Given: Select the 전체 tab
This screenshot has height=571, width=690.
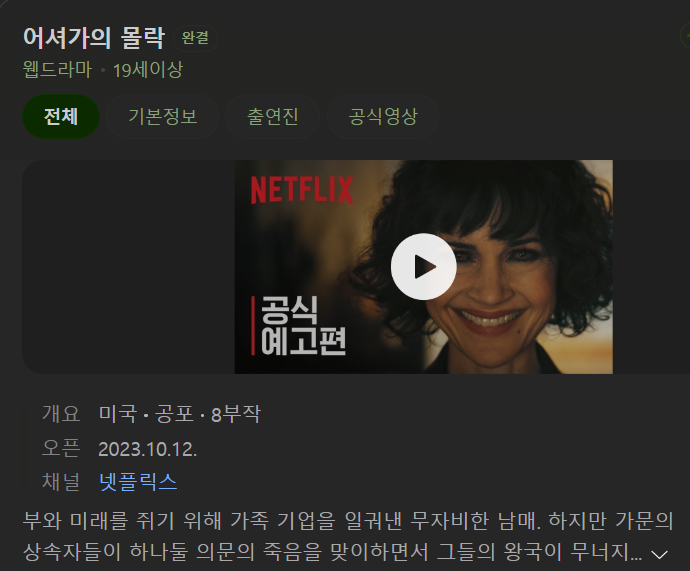Looking at the screenshot, I should (x=61, y=117).
